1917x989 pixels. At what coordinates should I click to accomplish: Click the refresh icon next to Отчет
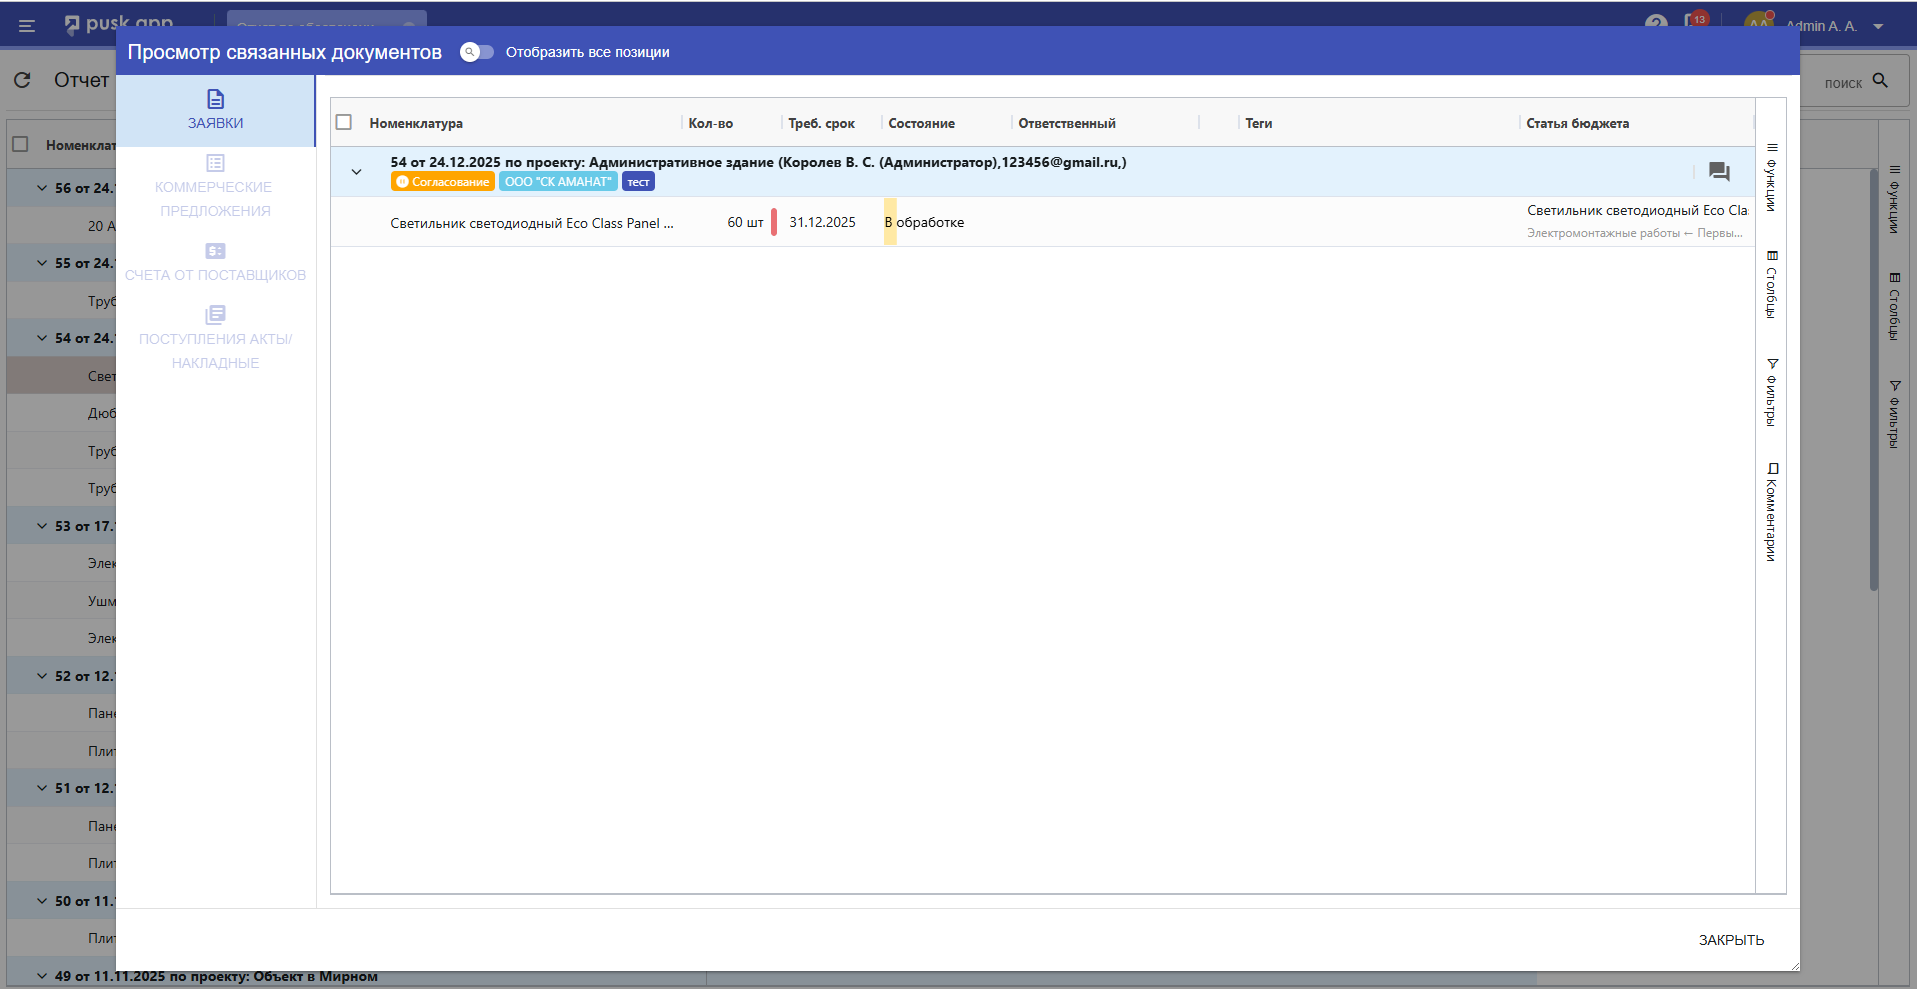pyautogui.click(x=23, y=81)
